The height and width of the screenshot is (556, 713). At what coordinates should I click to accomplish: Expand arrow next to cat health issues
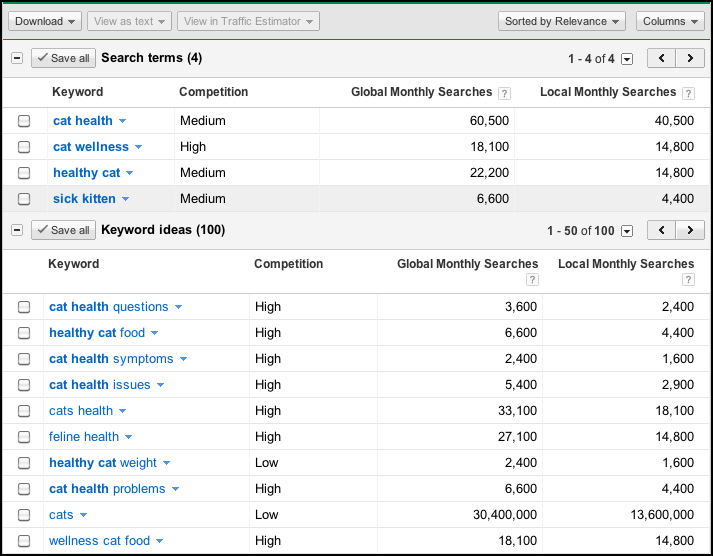(160, 385)
